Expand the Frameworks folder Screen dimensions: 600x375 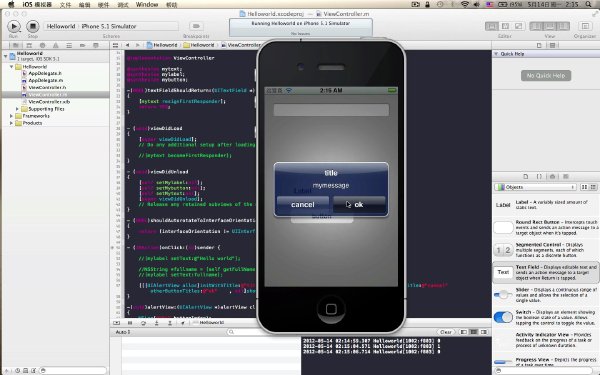tap(11, 116)
